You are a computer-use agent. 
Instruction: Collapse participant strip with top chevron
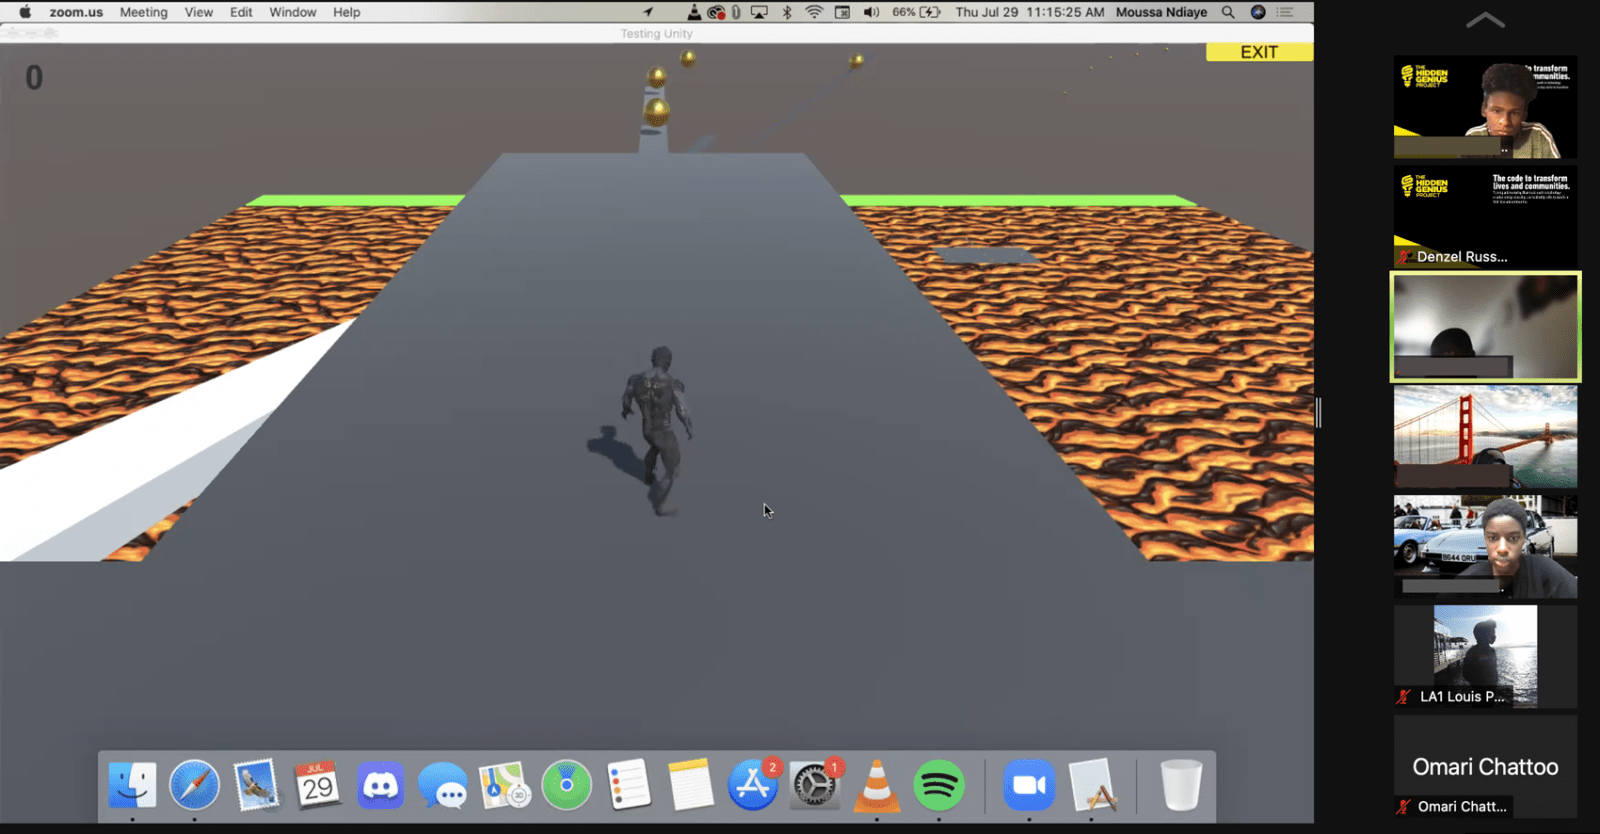pyautogui.click(x=1485, y=20)
